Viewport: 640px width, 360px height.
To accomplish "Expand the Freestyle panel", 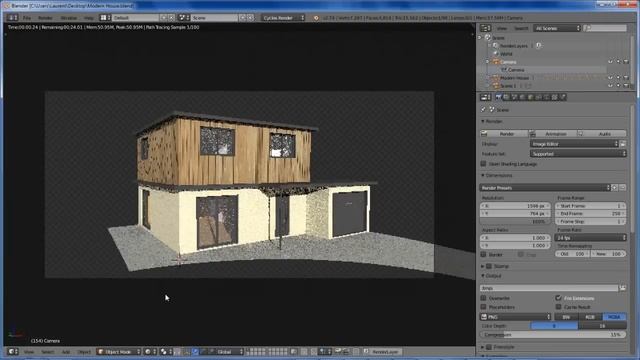I will (483, 347).
